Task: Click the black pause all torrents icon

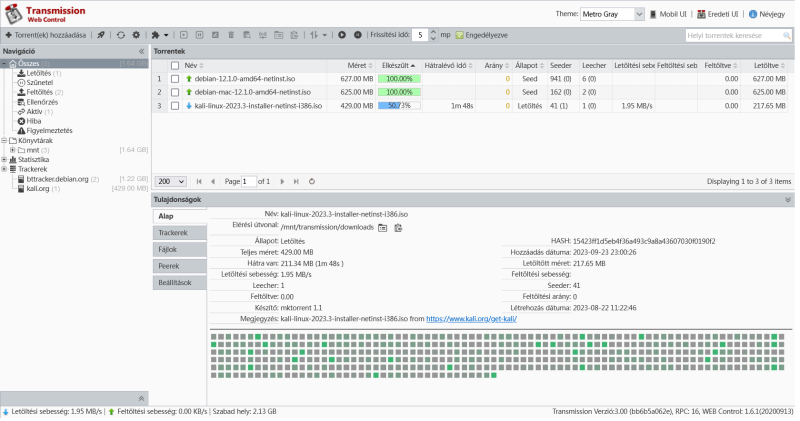Action: click(x=358, y=35)
